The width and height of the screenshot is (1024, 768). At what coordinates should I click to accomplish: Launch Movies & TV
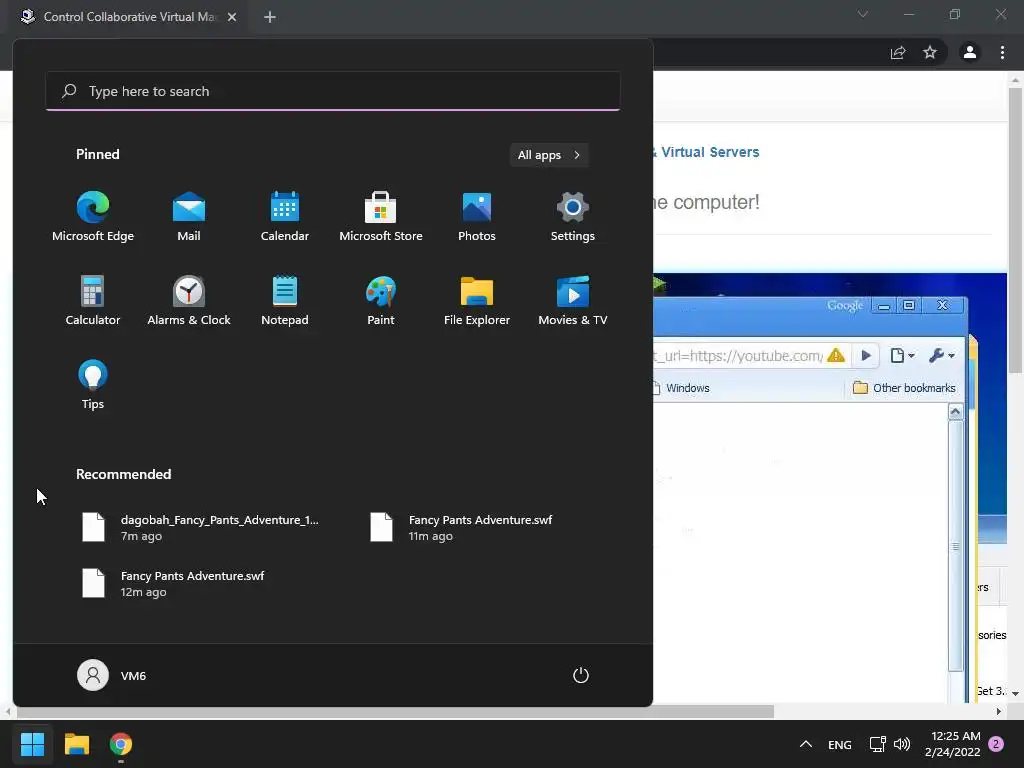(573, 300)
